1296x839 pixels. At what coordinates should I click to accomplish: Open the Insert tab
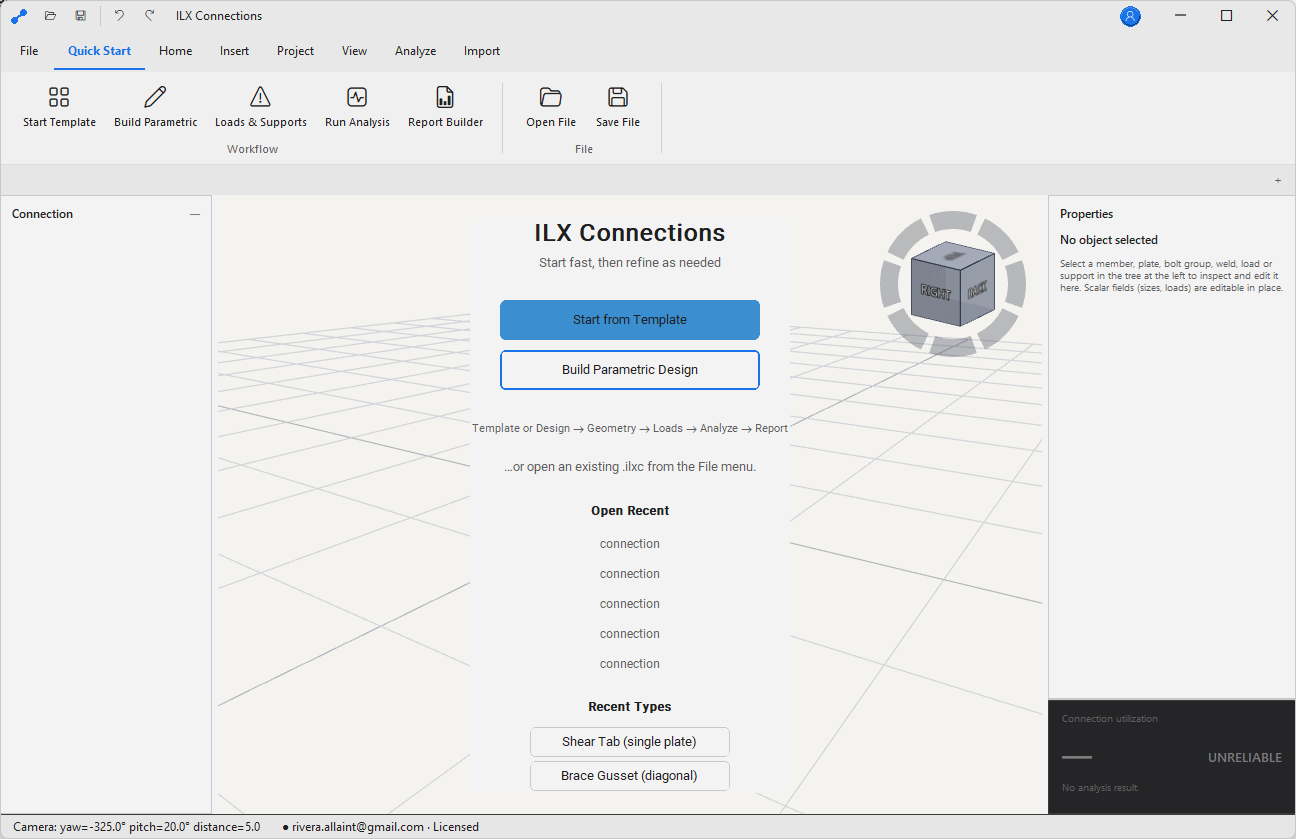[234, 51]
